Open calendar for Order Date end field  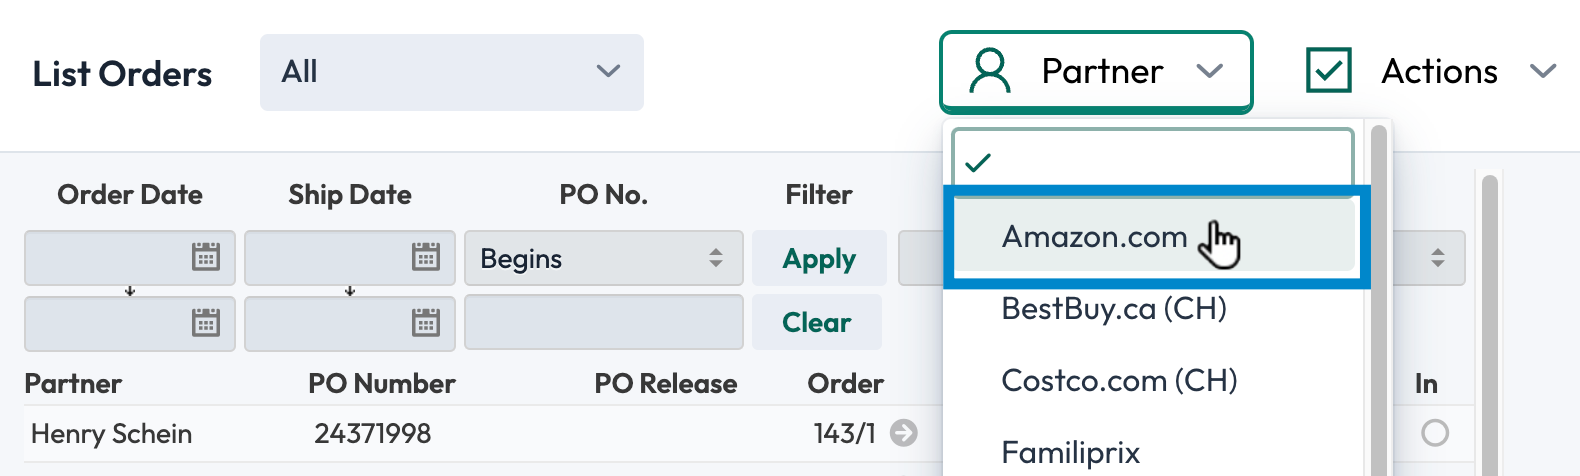click(206, 322)
